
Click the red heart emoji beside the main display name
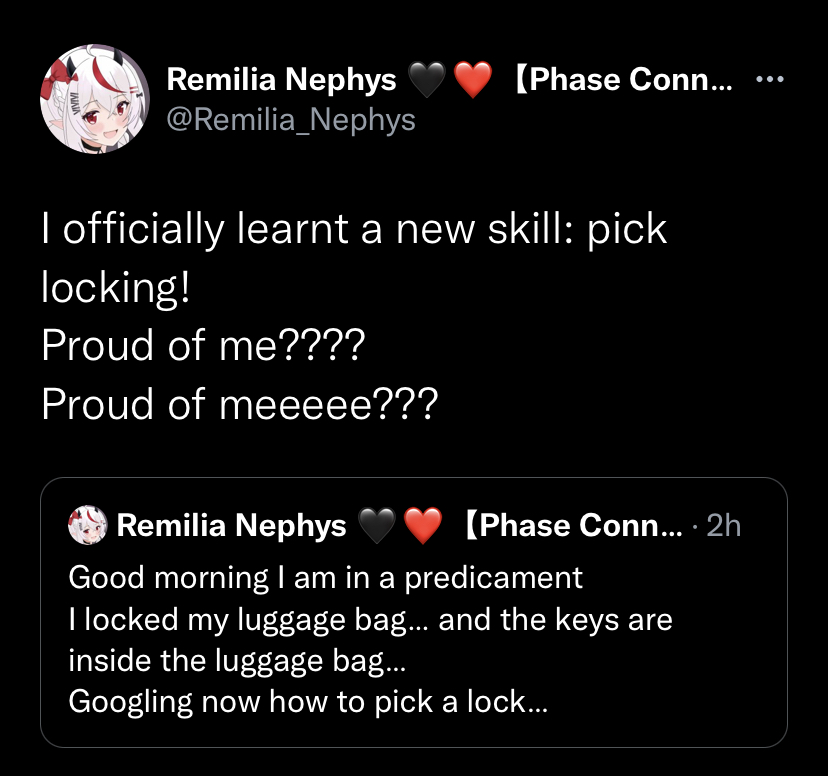point(473,79)
